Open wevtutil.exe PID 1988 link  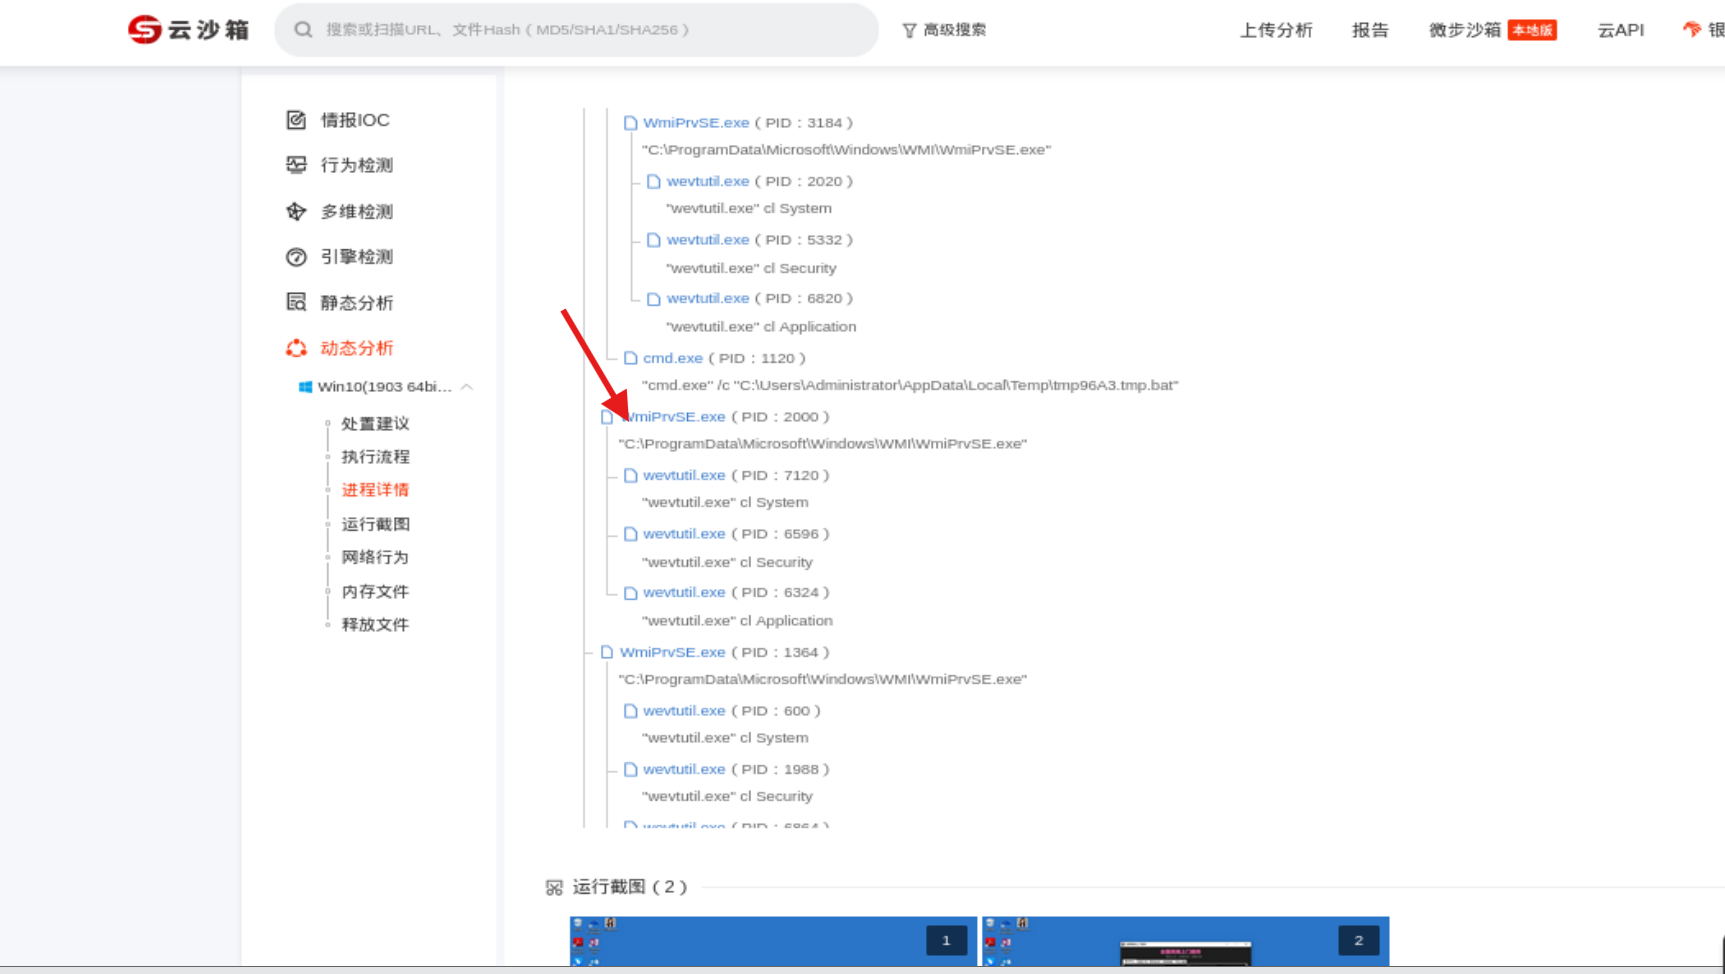[x=684, y=769]
